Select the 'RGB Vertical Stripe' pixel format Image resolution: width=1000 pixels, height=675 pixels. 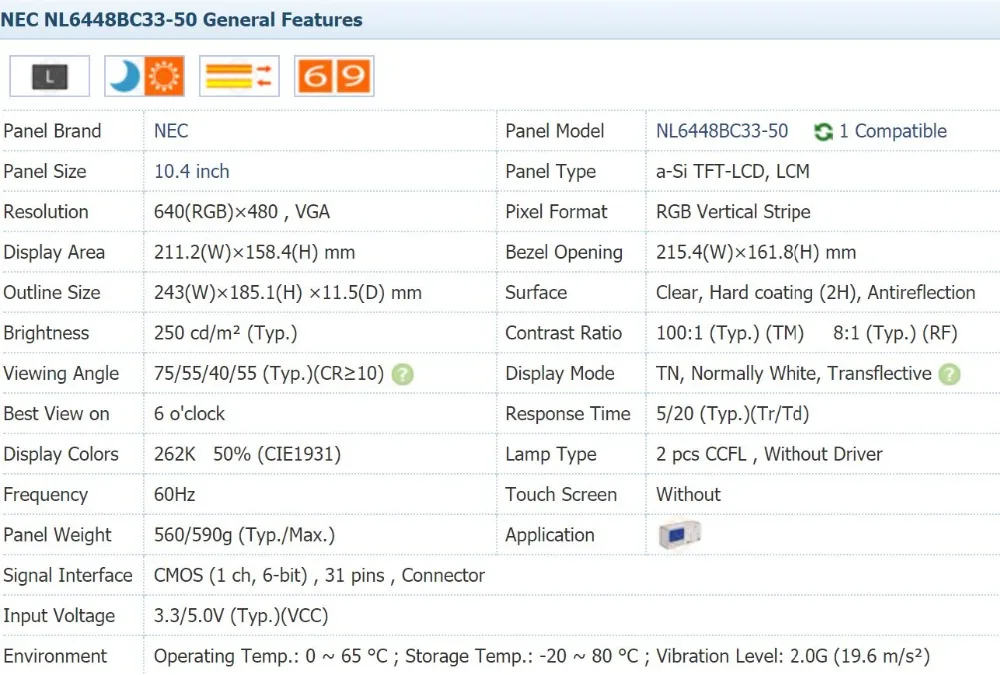tap(733, 211)
